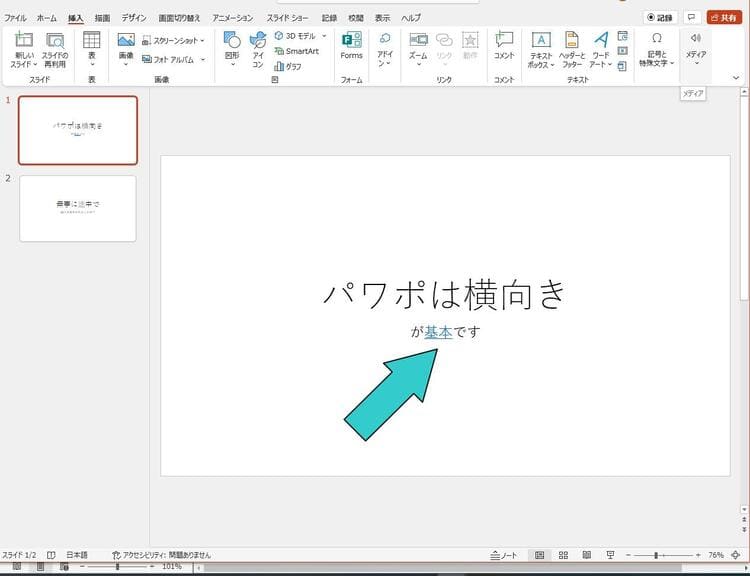Open the File (ファイル) tab
Screen dimensions: 750x576
pyautogui.click(x=15, y=18)
